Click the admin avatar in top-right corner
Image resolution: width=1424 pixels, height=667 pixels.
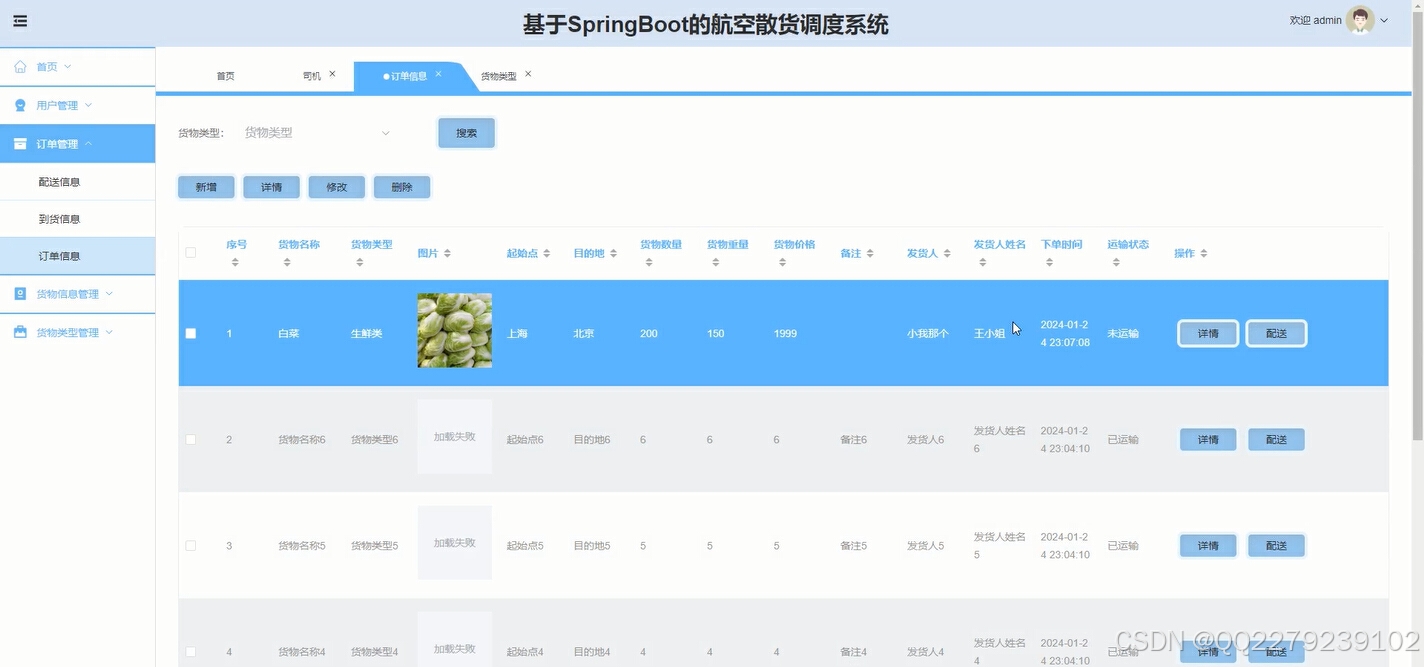tap(1360, 19)
